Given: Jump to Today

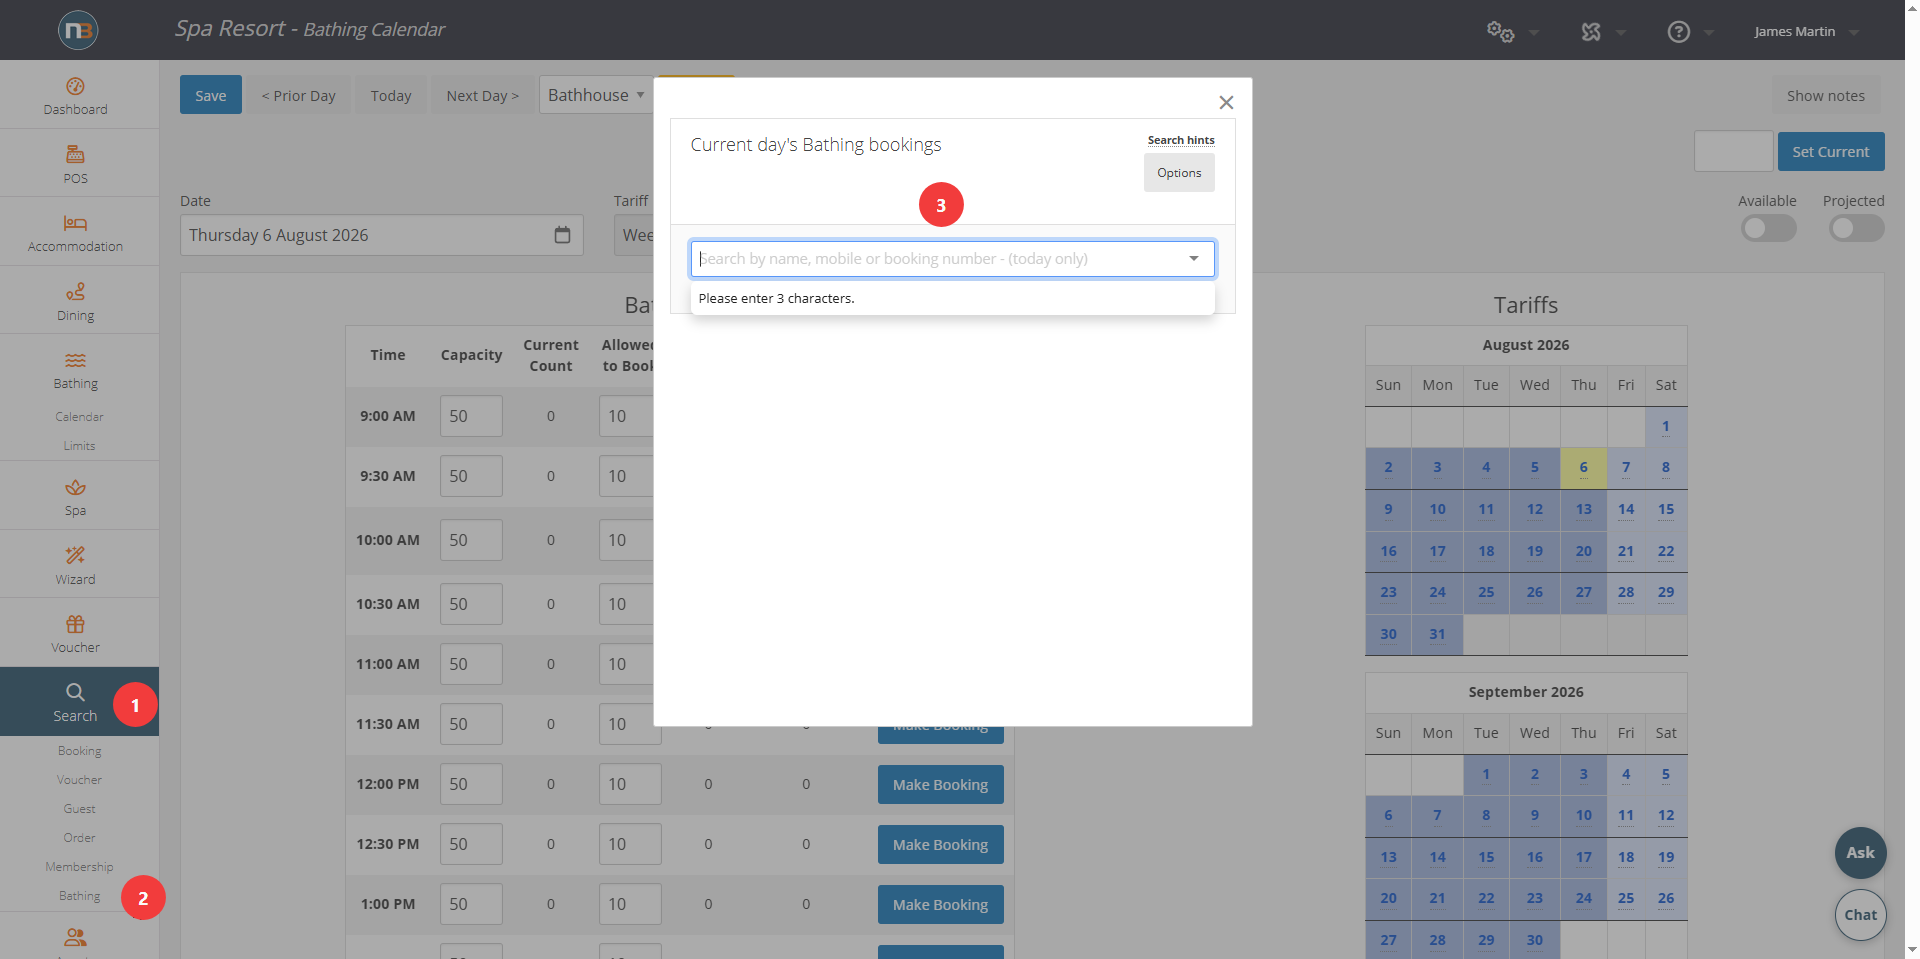Looking at the screenshot, I should point(391,95).
